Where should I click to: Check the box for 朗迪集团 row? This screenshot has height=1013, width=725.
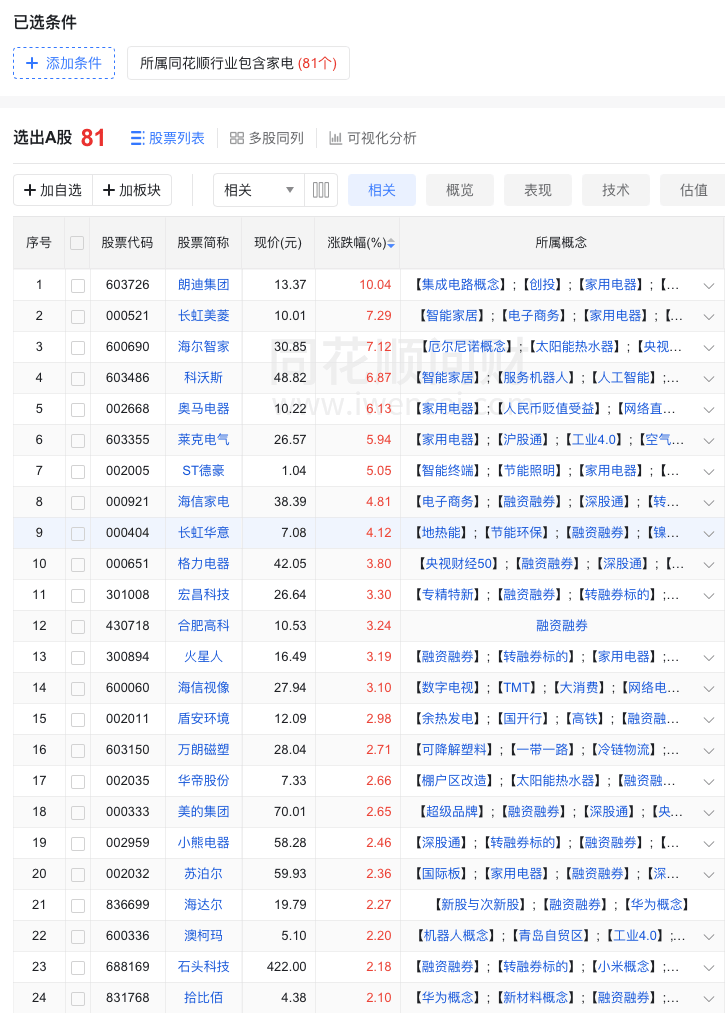(x=78, y=286)
